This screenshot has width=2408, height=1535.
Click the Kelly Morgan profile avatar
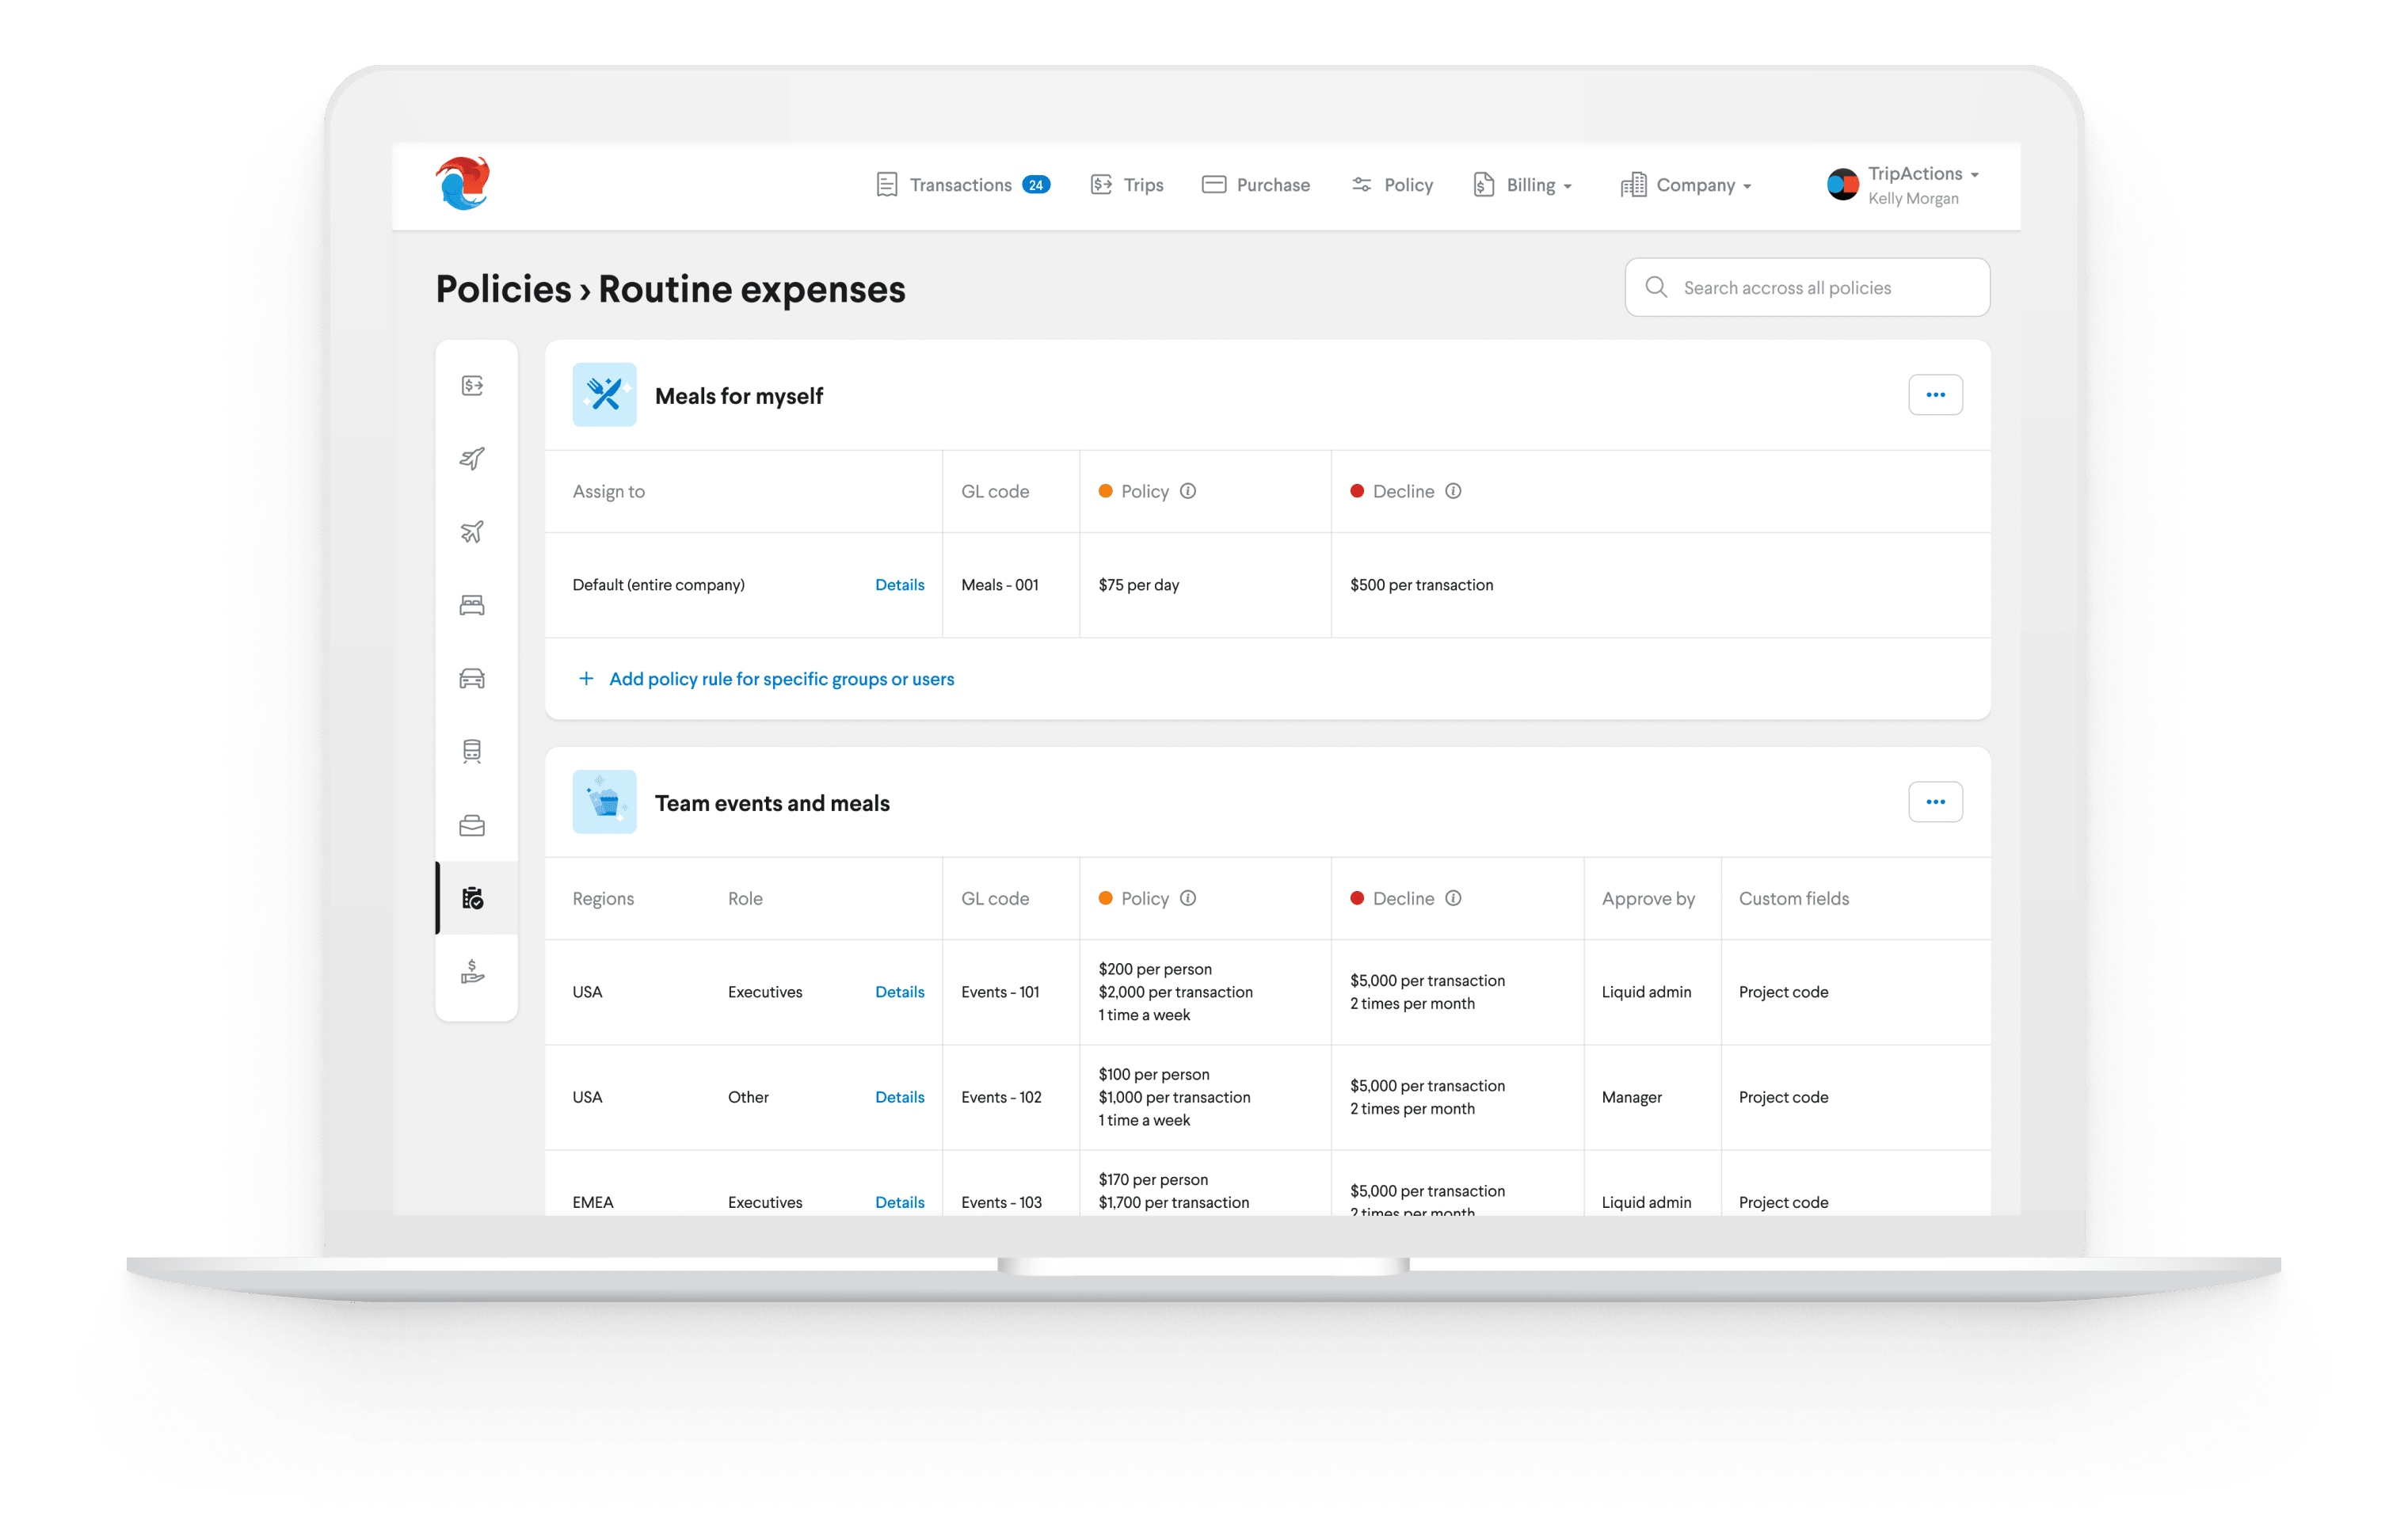point(1842,185)
